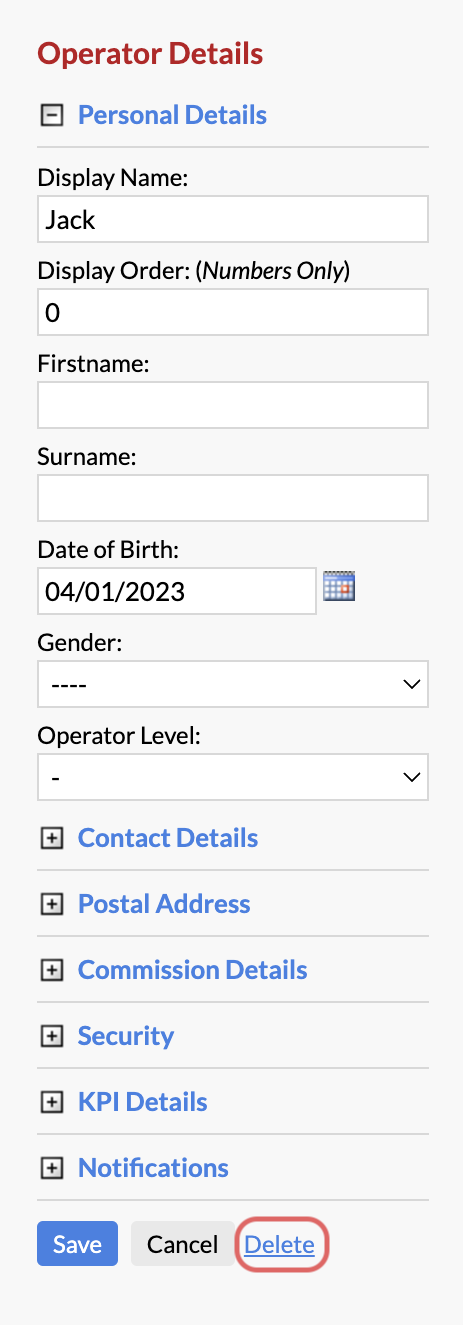Viewport: 463px width, 1325px height.
Task: Save the operator details
Action: click(x=77, y=1244)
